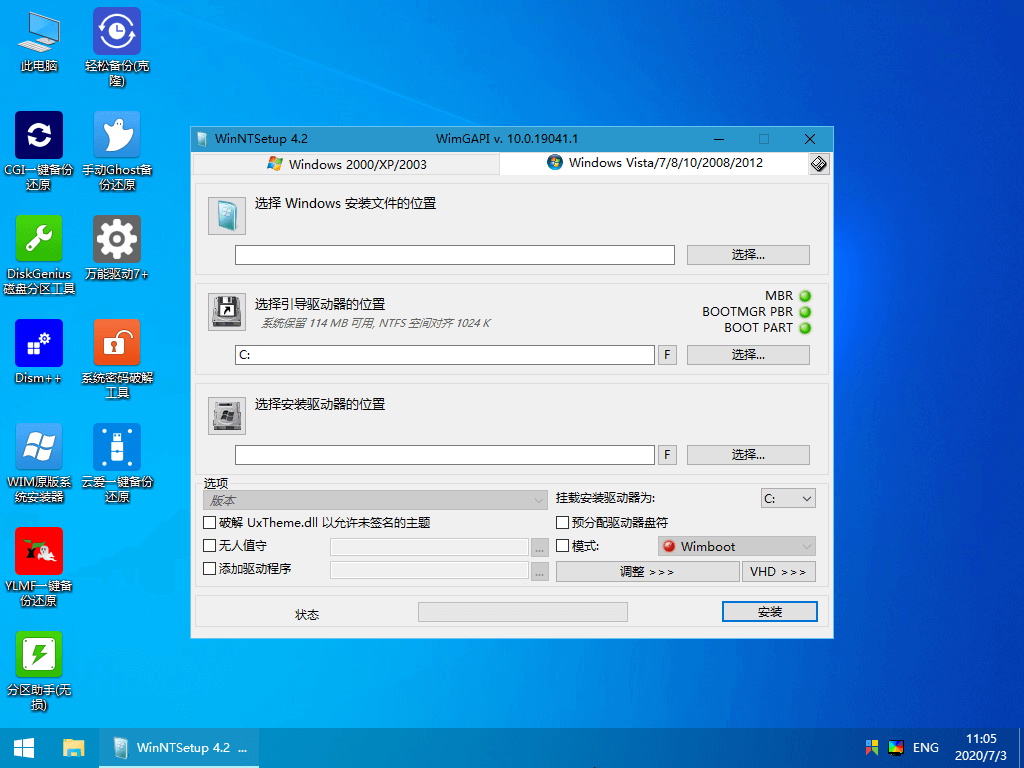The image size is (1024, 768).
Task: Check the 添加驱动程序 option
Action: tap(209, 569)
